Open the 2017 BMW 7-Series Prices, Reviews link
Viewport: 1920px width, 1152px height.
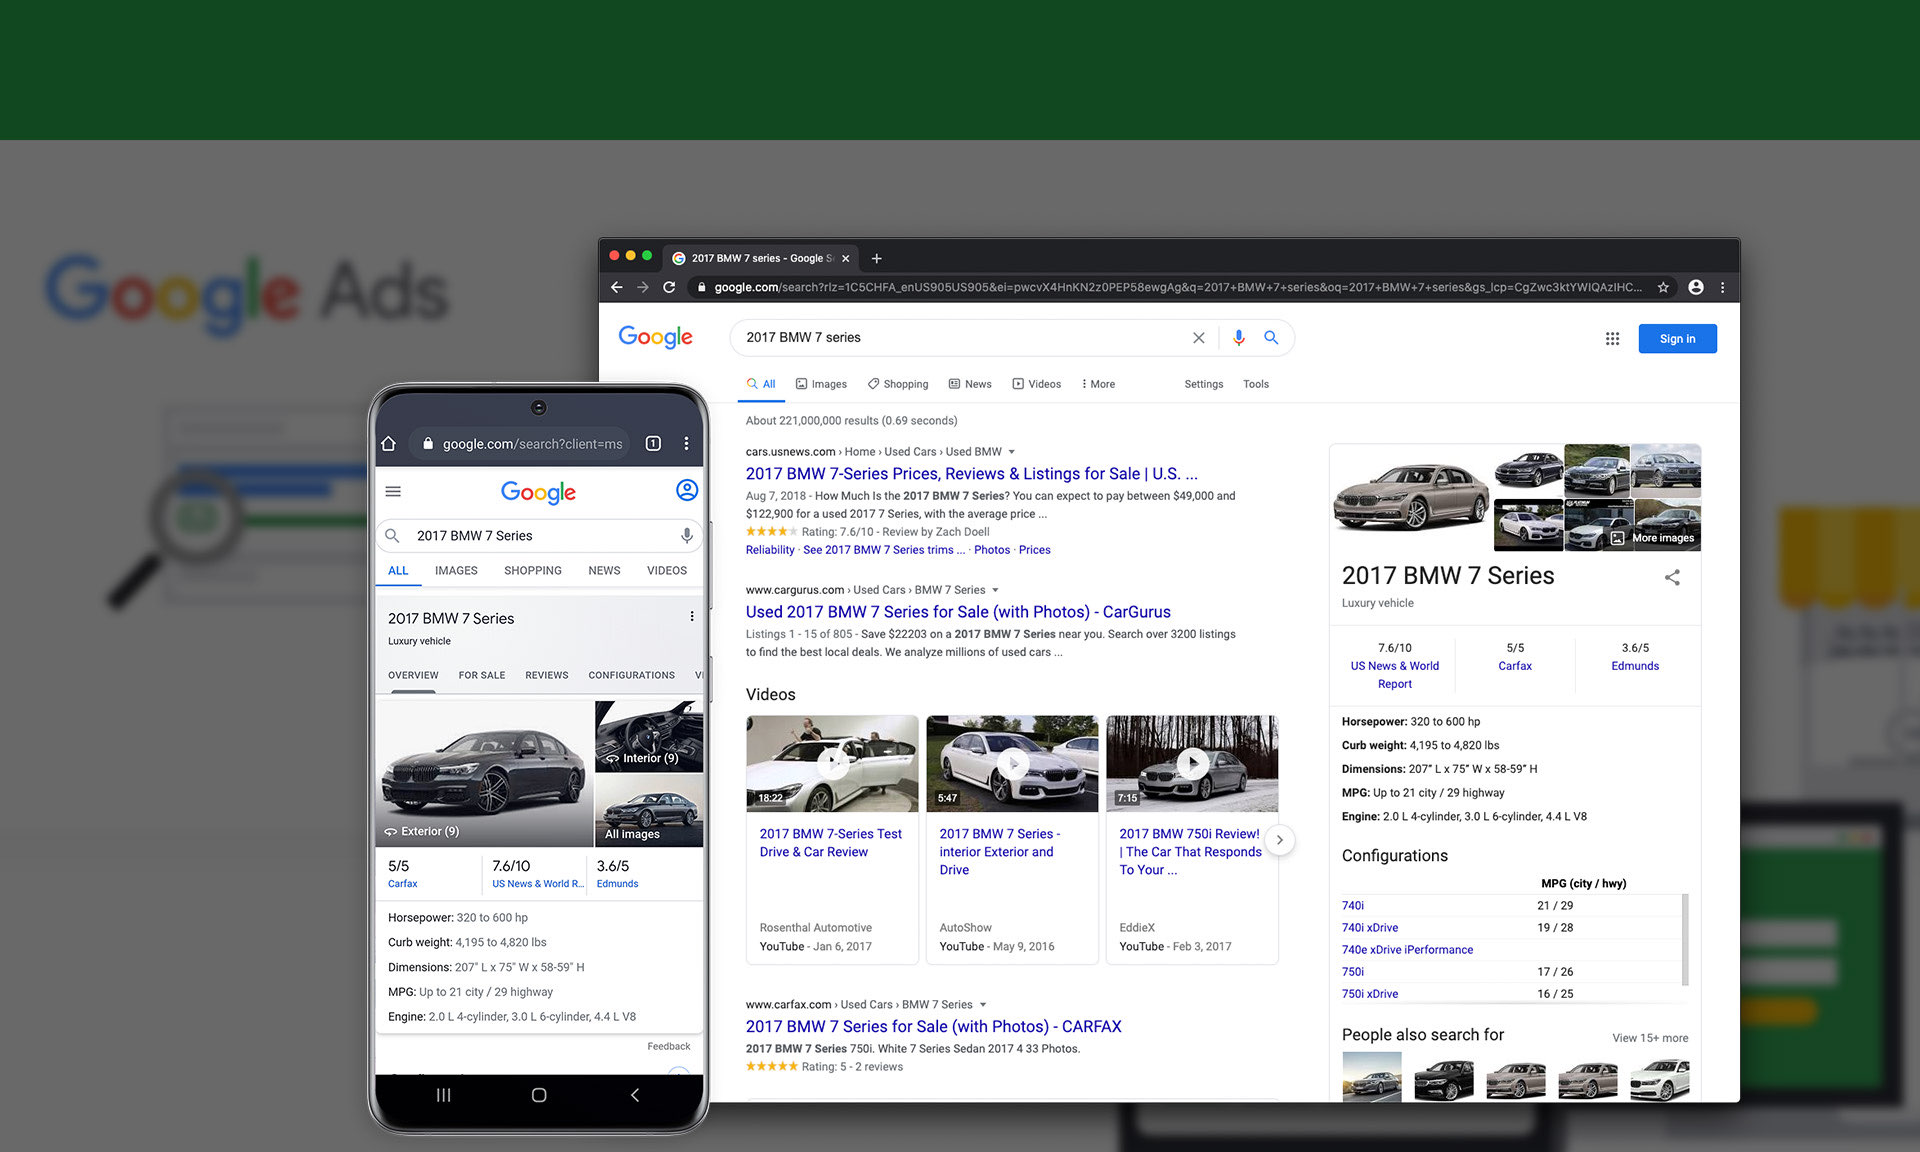[x=971, y=474]
